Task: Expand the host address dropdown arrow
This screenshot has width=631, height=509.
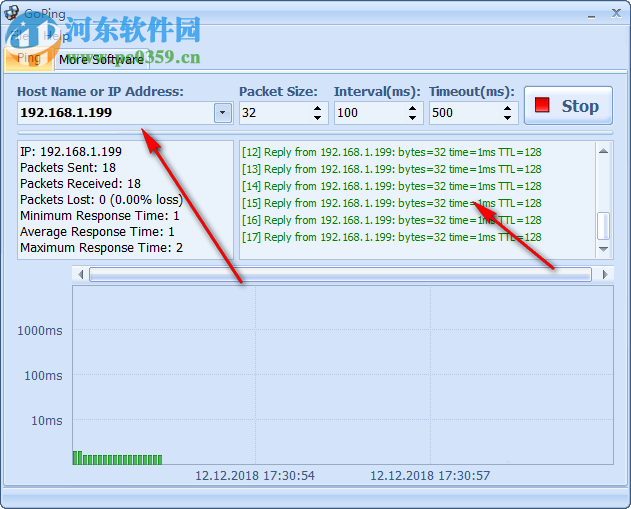Action: [223, 113]
